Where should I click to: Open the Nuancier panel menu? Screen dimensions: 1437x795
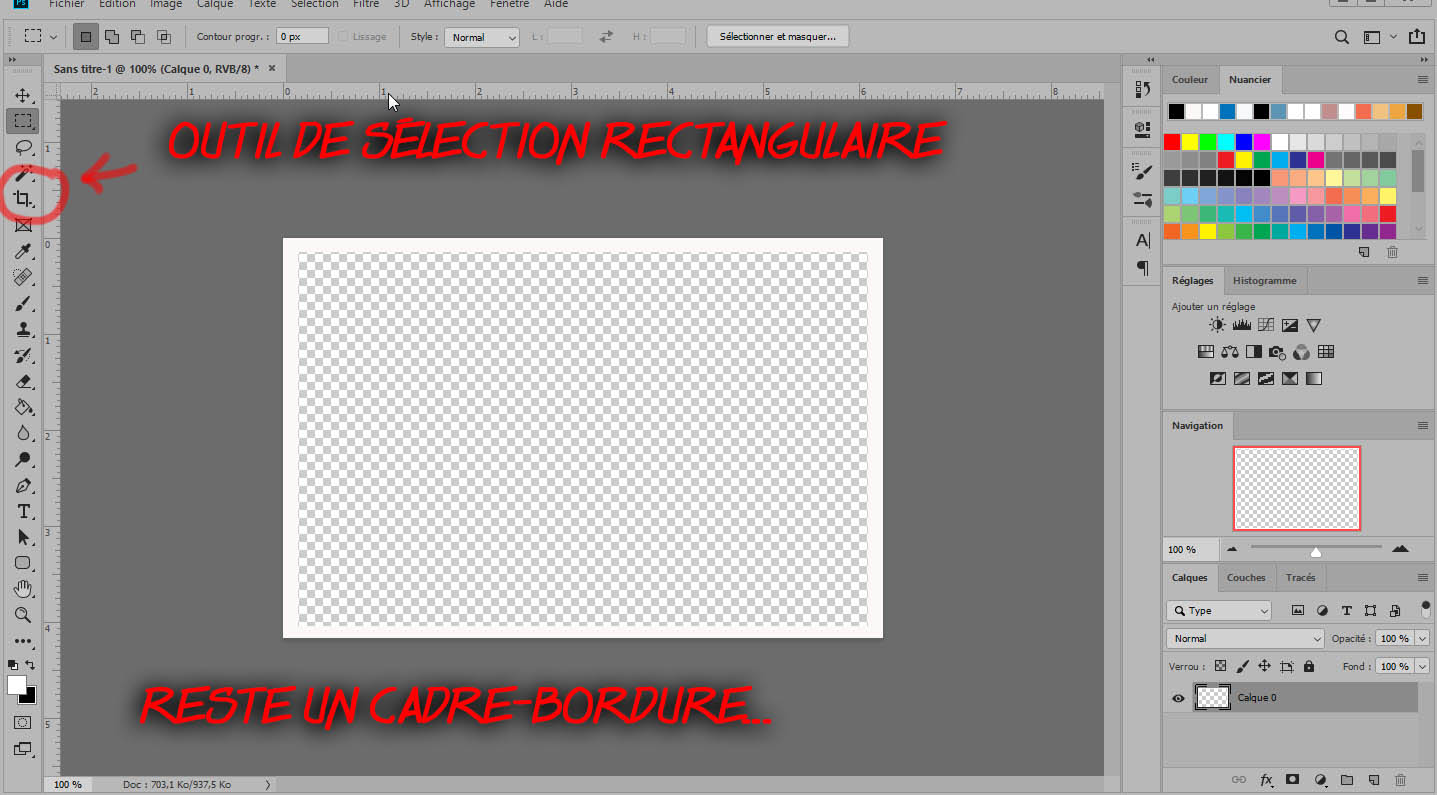1422,79
